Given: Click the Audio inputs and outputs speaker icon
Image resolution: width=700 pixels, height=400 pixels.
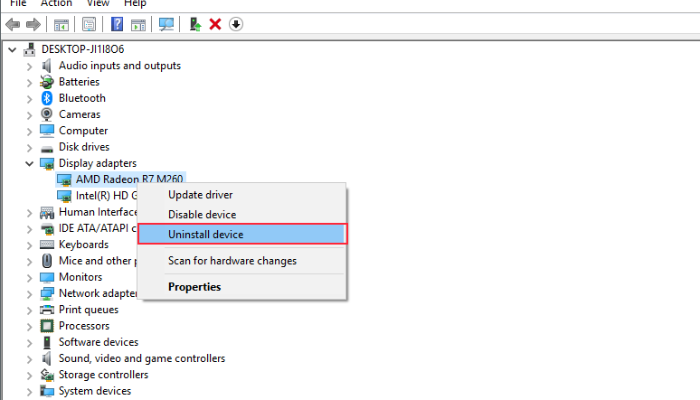Looking at the screenshot, I should click(x=46, y=66).
